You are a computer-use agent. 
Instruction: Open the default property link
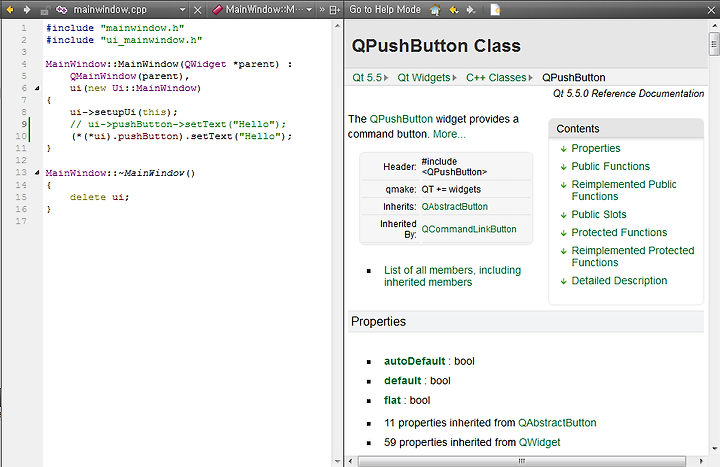point(402,381)
